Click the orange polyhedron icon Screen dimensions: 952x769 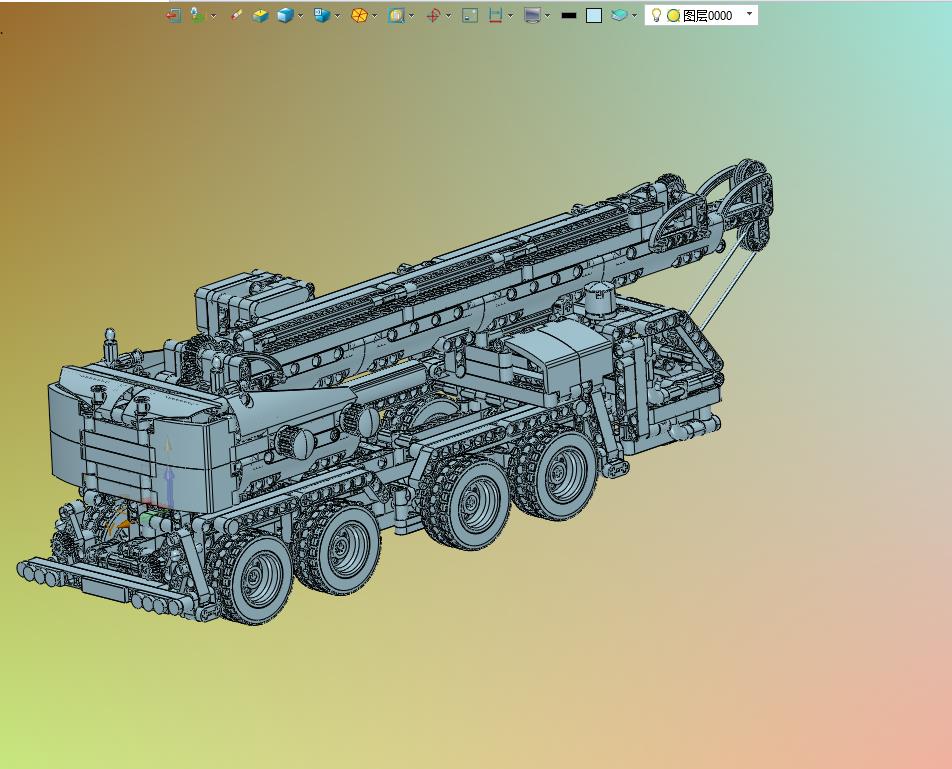pos(359,16)
